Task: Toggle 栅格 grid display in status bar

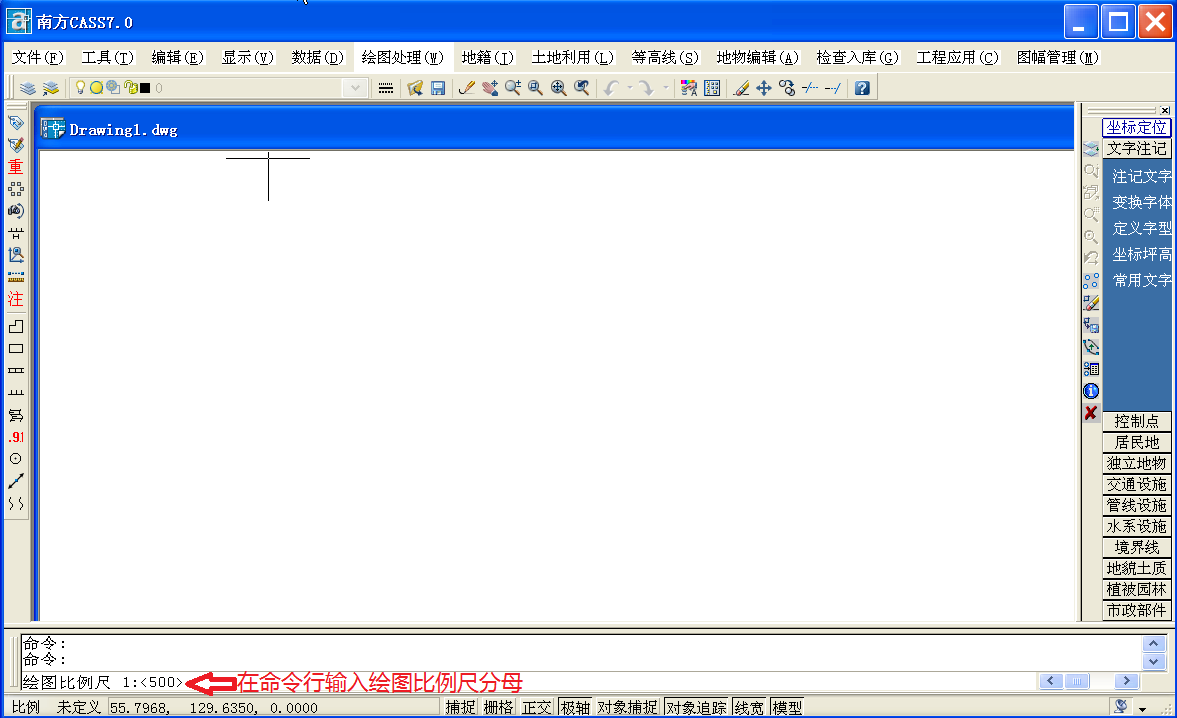Action: 498,707
